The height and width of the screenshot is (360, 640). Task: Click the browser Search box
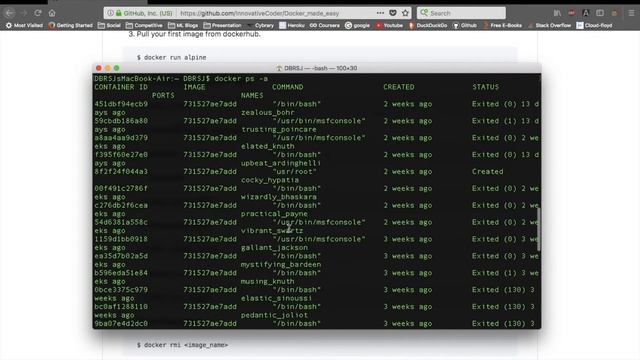[461, 13]
